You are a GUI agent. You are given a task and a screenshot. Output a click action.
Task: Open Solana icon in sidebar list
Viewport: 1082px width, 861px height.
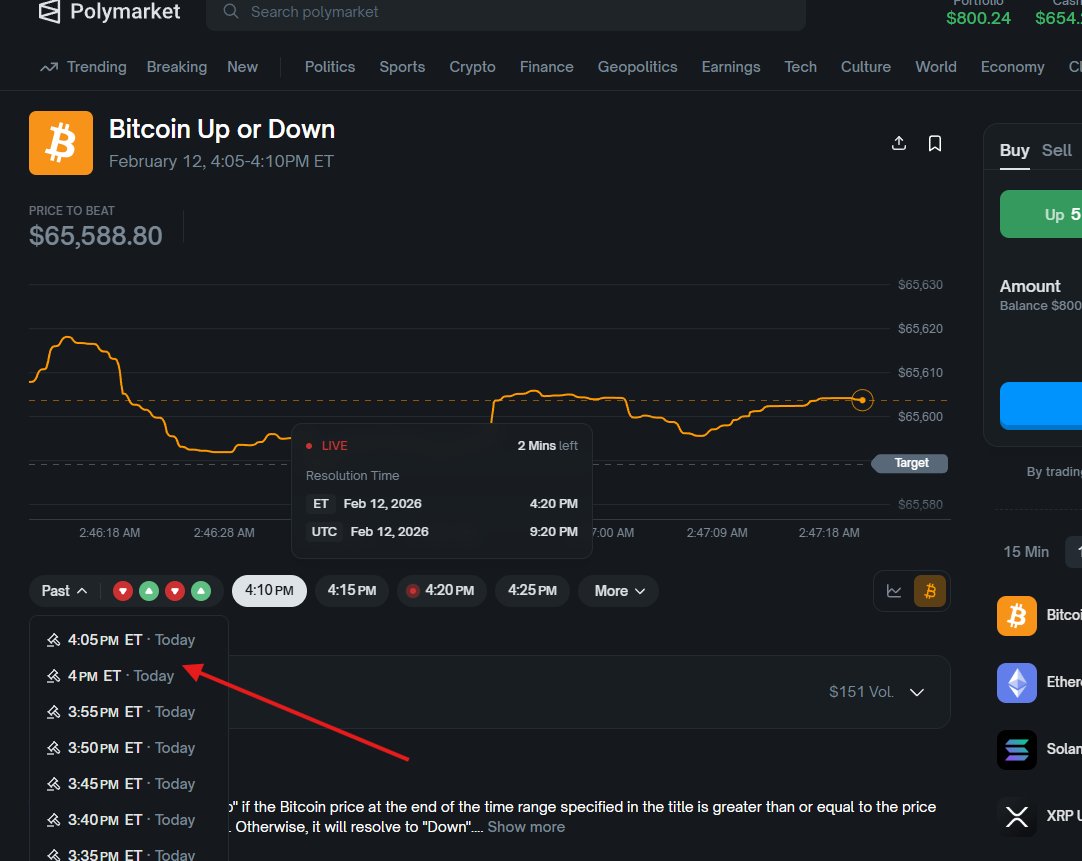pyautogui.click(x=1016, y=749)
